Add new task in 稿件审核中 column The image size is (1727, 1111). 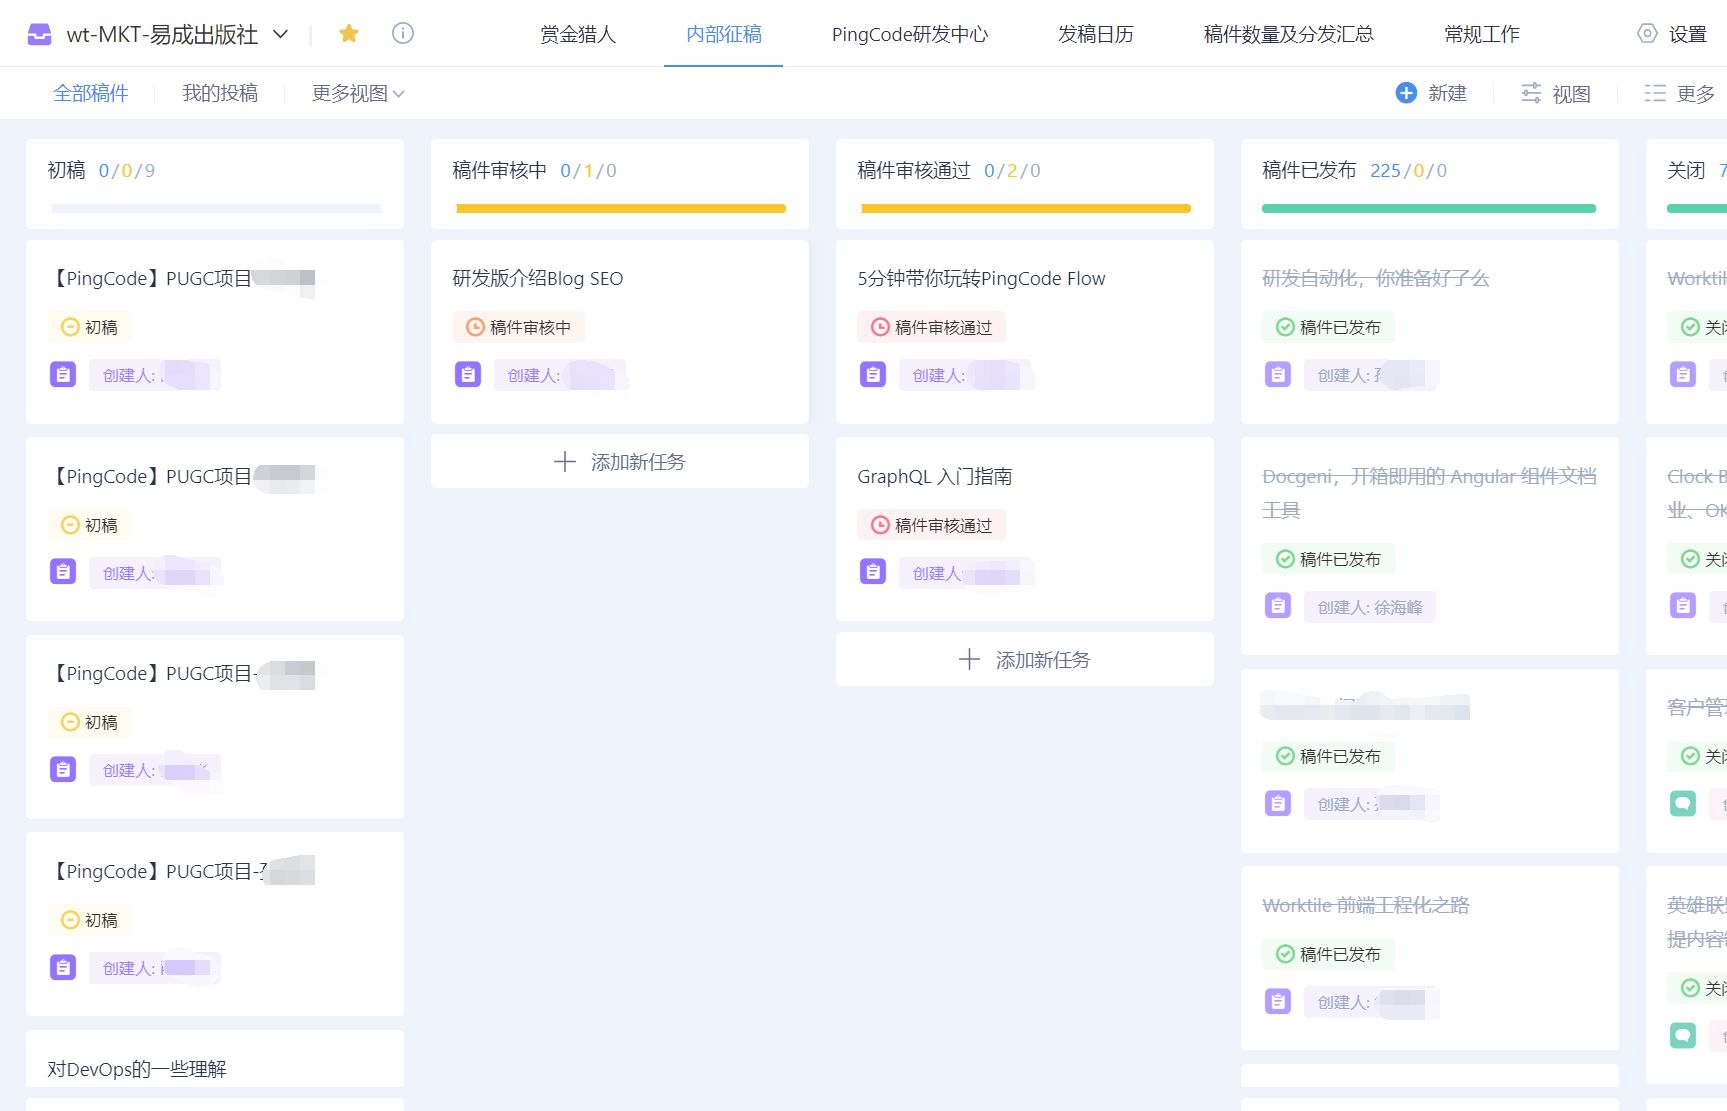click(x=620, y=461)
